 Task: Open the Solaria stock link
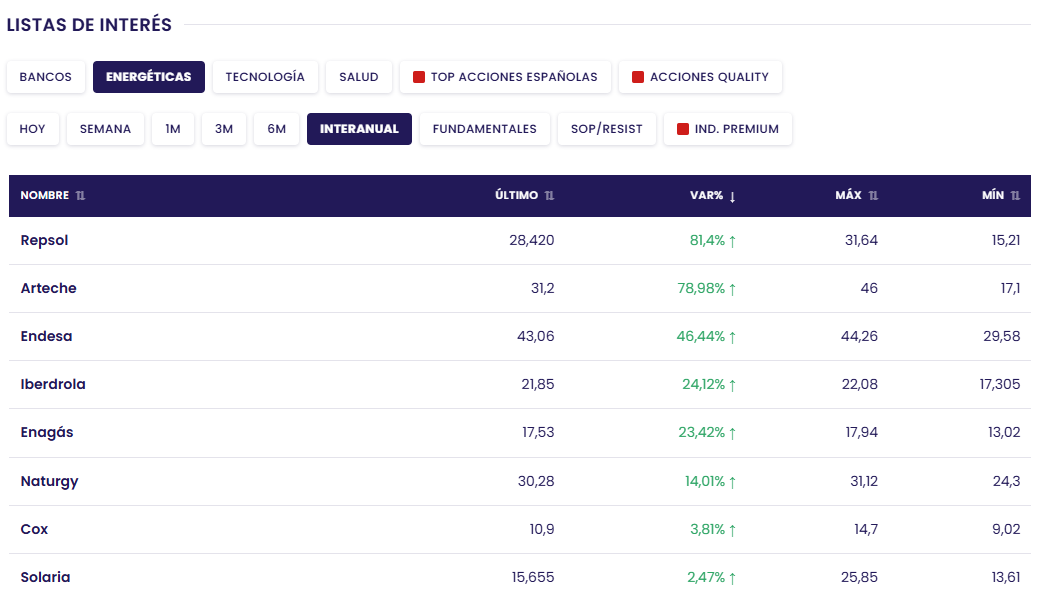(x=45, y=577)
